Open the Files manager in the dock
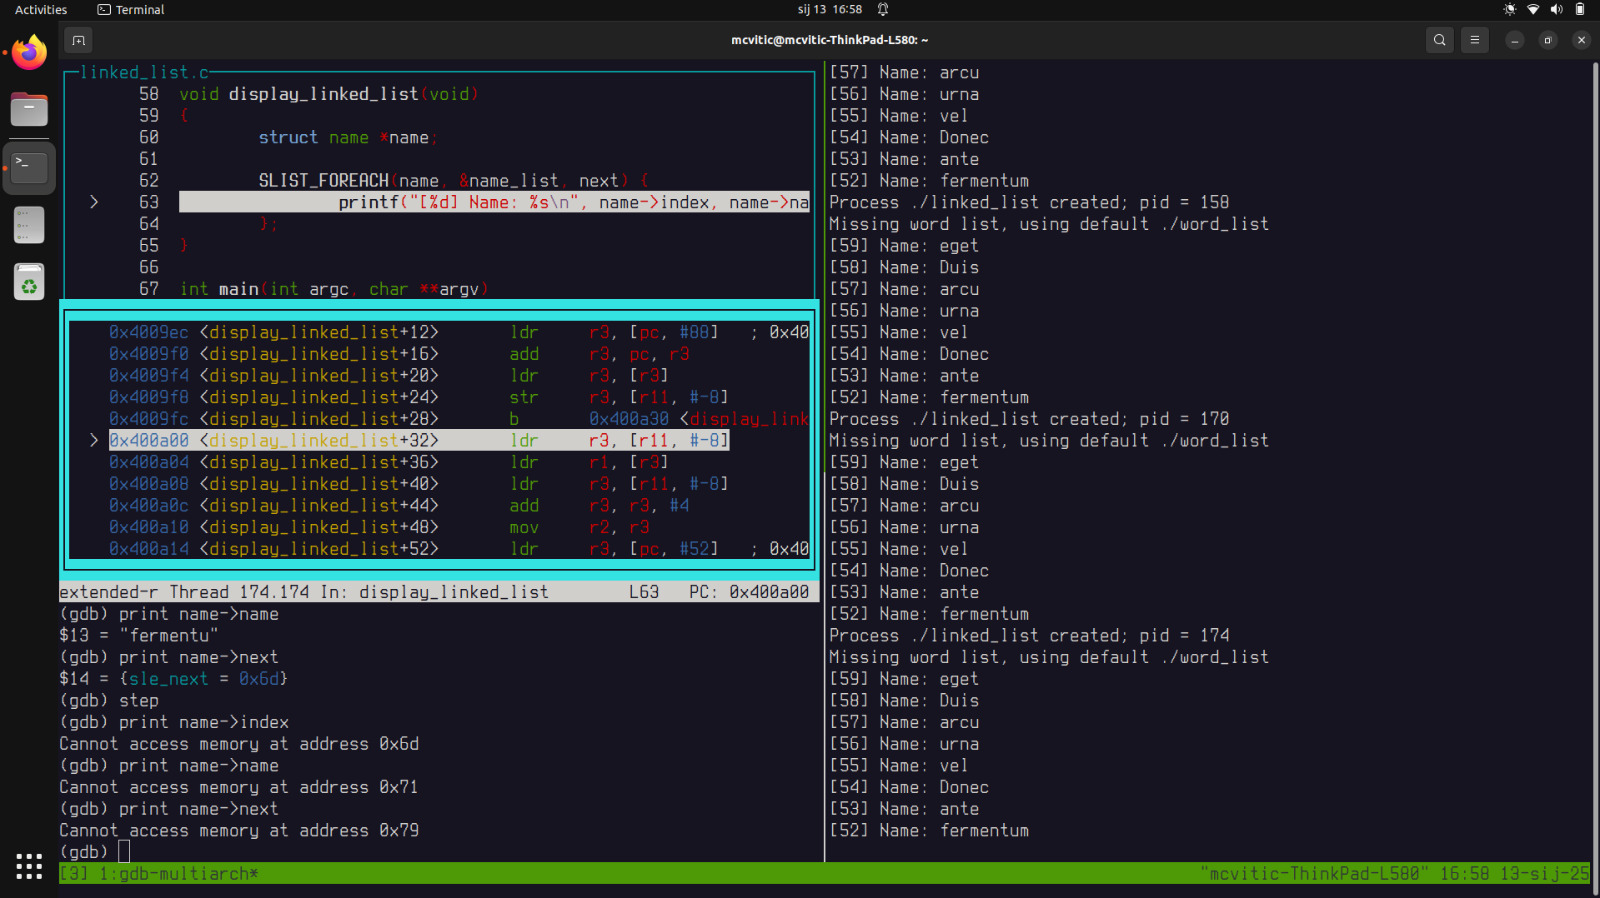The height and width of the screenshot is (898, 1600). tap(29, 109)
